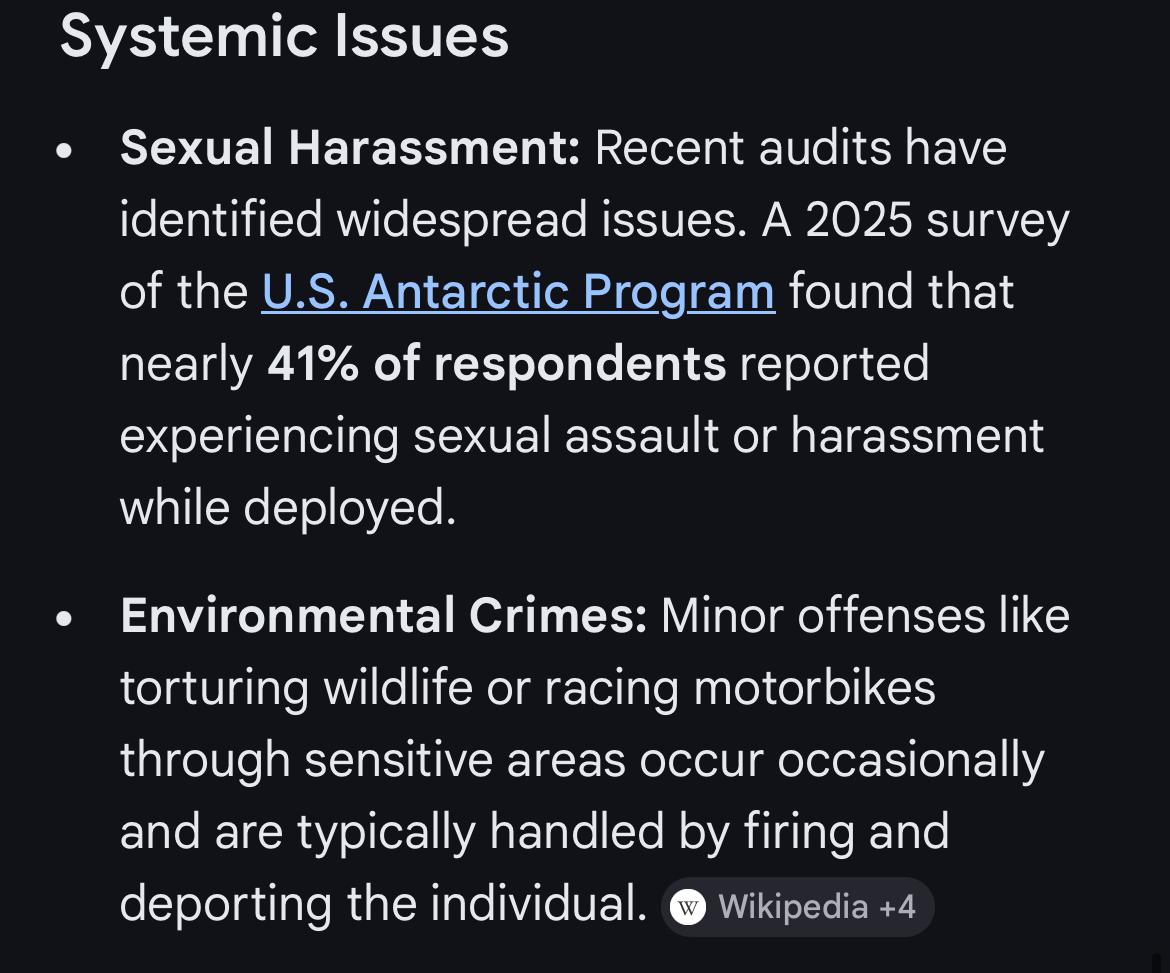The width and height of the screenshot is (1170, 973).
Task: Click the text while deployed
Action: (x=288, y=508)
